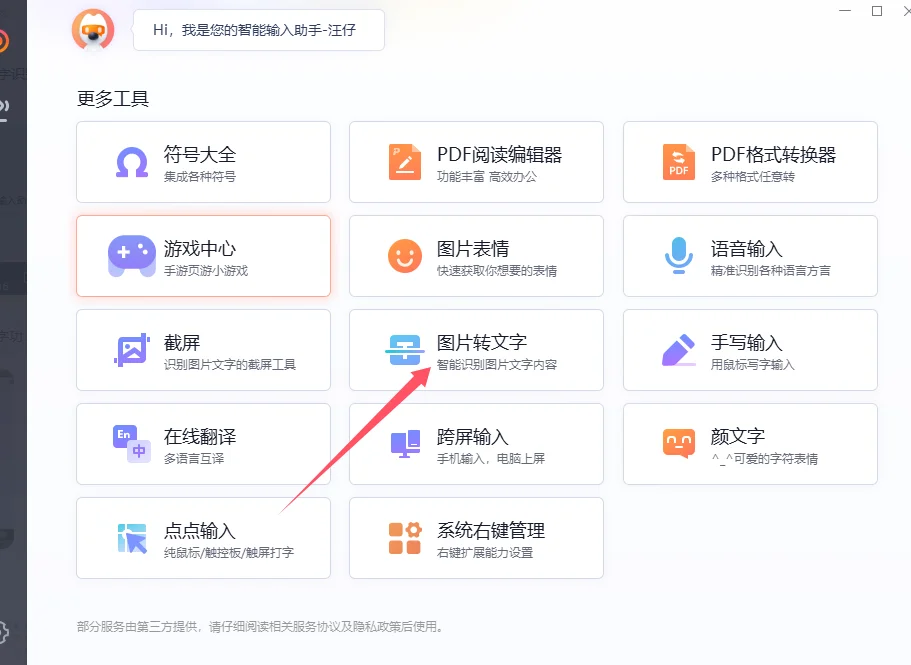Start 点点输入 mouse typing mode
Image resolution: width=911 pixels, height=665 pixels.
pyautogui.click(x=203, y=538)
